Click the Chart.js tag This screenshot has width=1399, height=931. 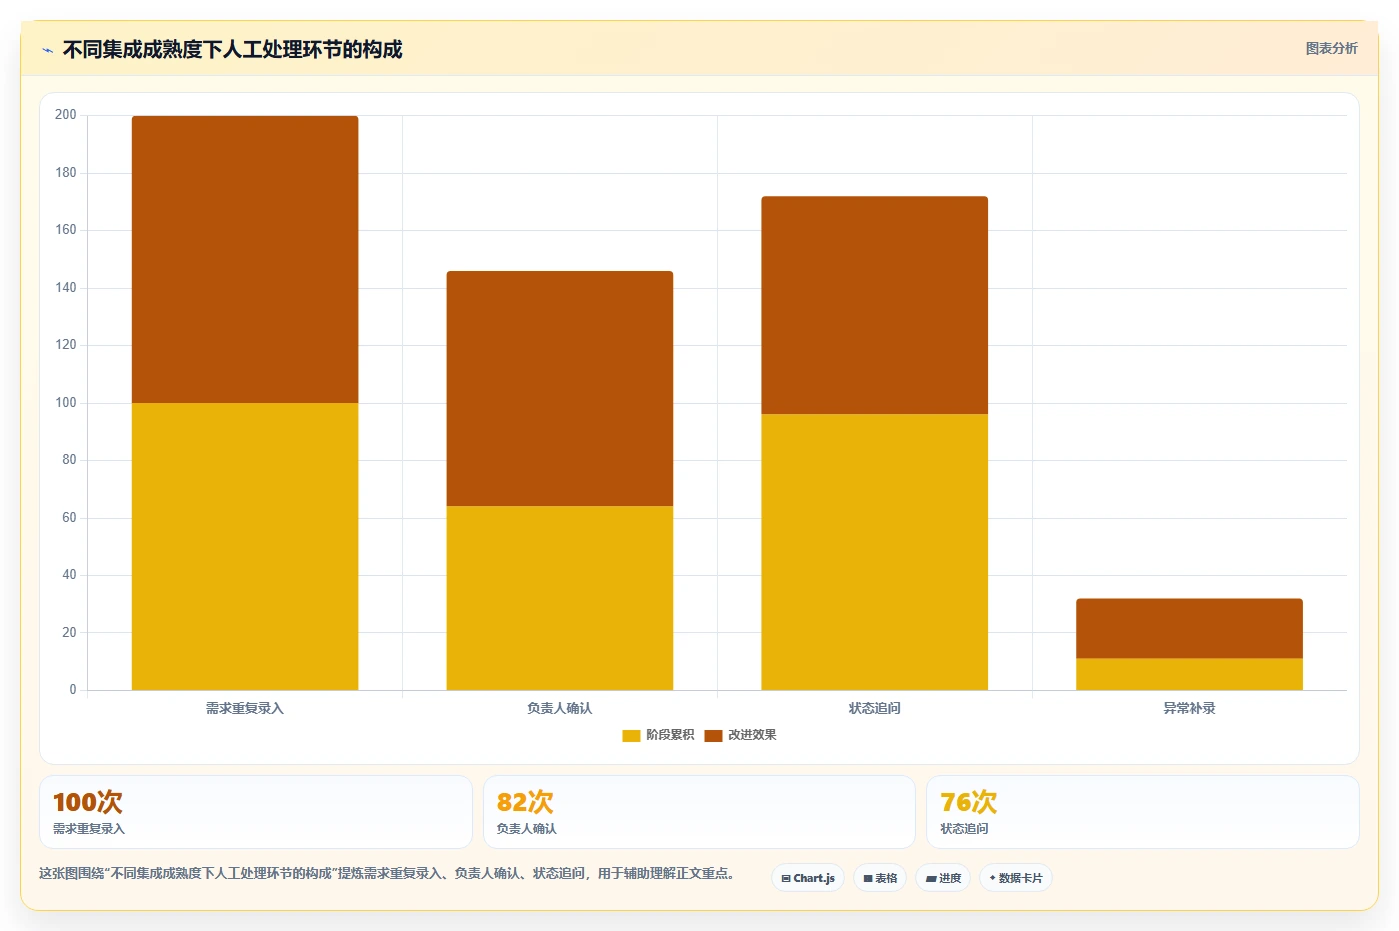[x=808, y=878]
